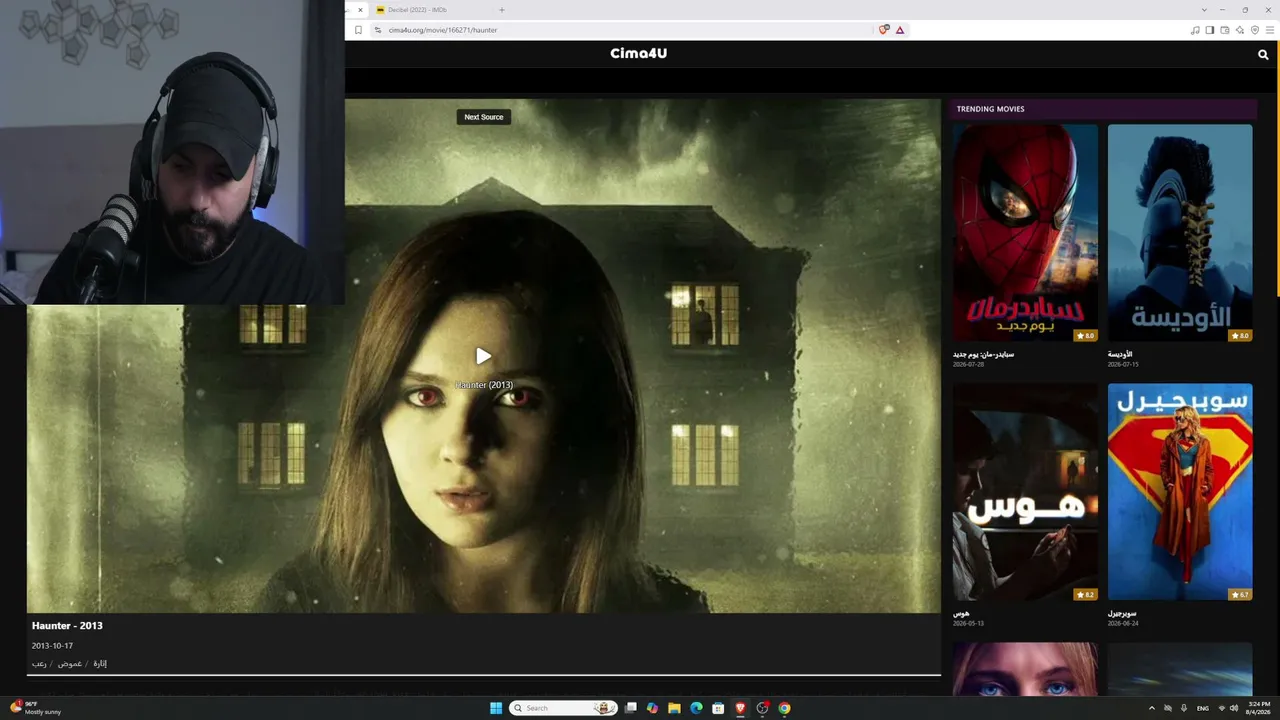This screenshot has width=1280, height=720.
Task: Switch to the Decibel (2022) IMDb tab
Action: click(430, 10)
